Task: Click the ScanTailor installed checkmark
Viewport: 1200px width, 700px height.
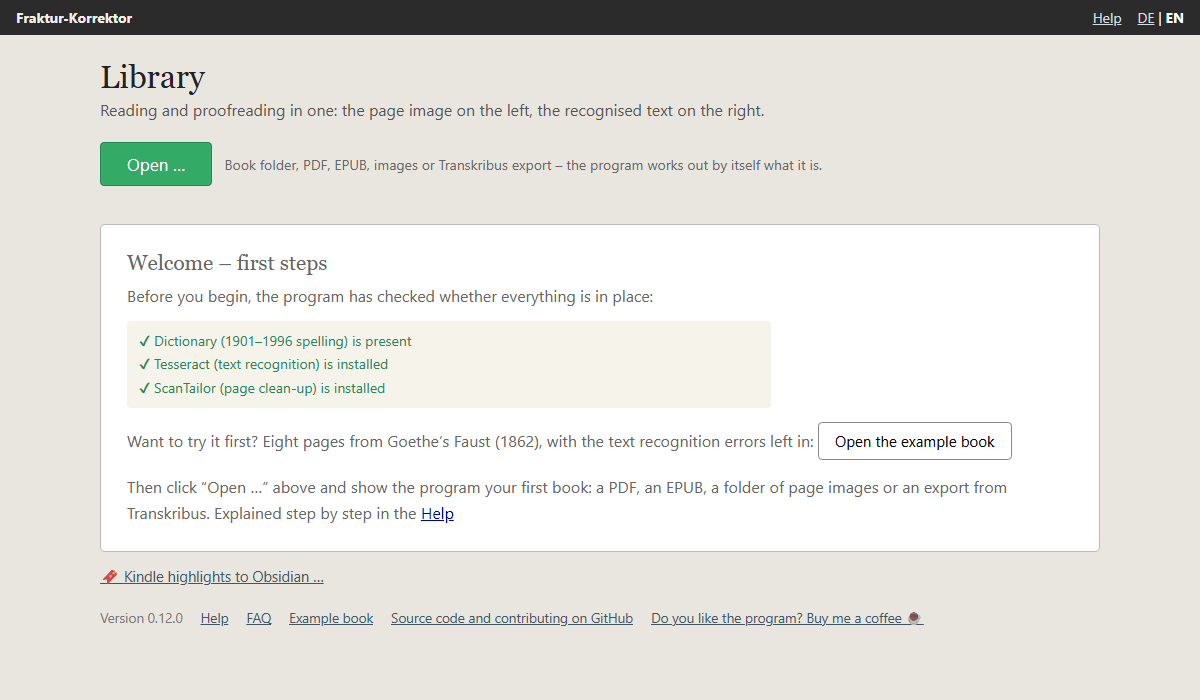Action: coord(145,388)
